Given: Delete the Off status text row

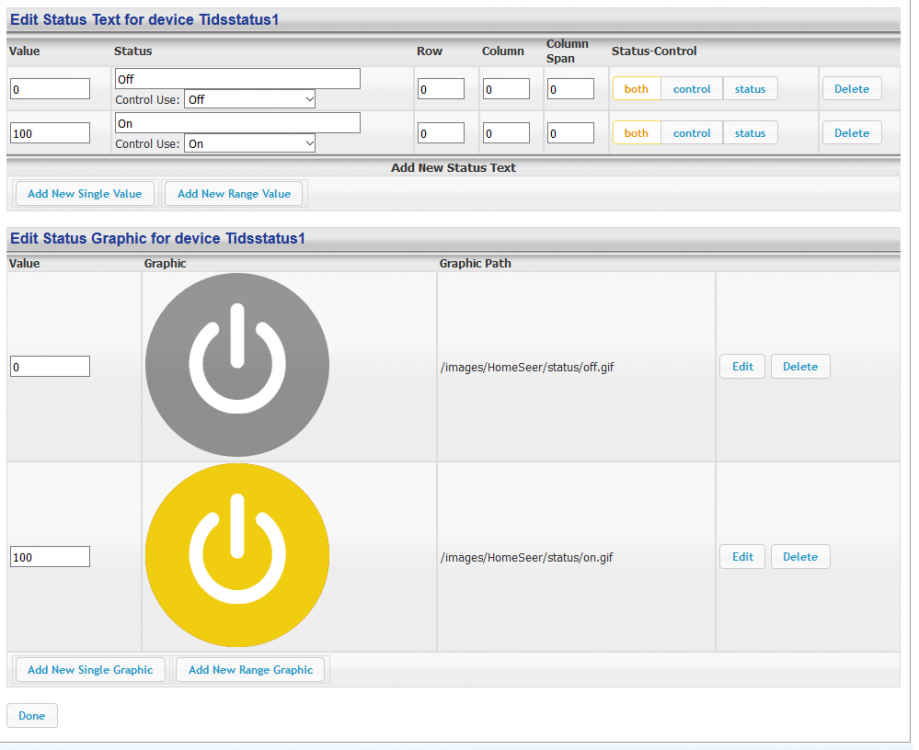Looking at the screenshot, I should tap(851, 89).
